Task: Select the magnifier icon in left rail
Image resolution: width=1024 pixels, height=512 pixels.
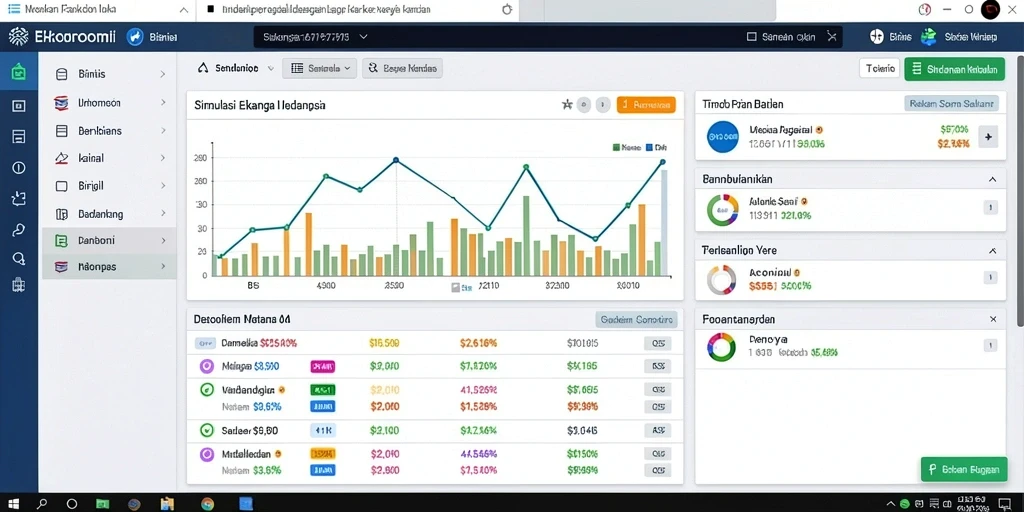Action: [18, 258]
